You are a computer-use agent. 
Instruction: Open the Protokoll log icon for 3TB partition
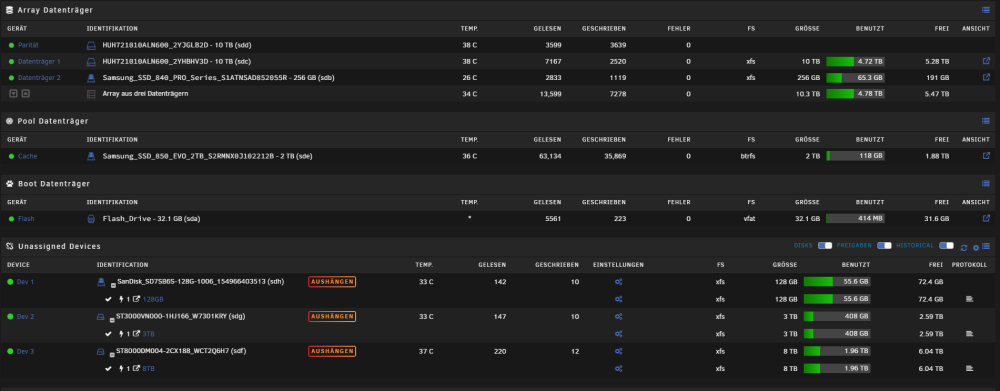pyautogui.click(x=969, y=334)
